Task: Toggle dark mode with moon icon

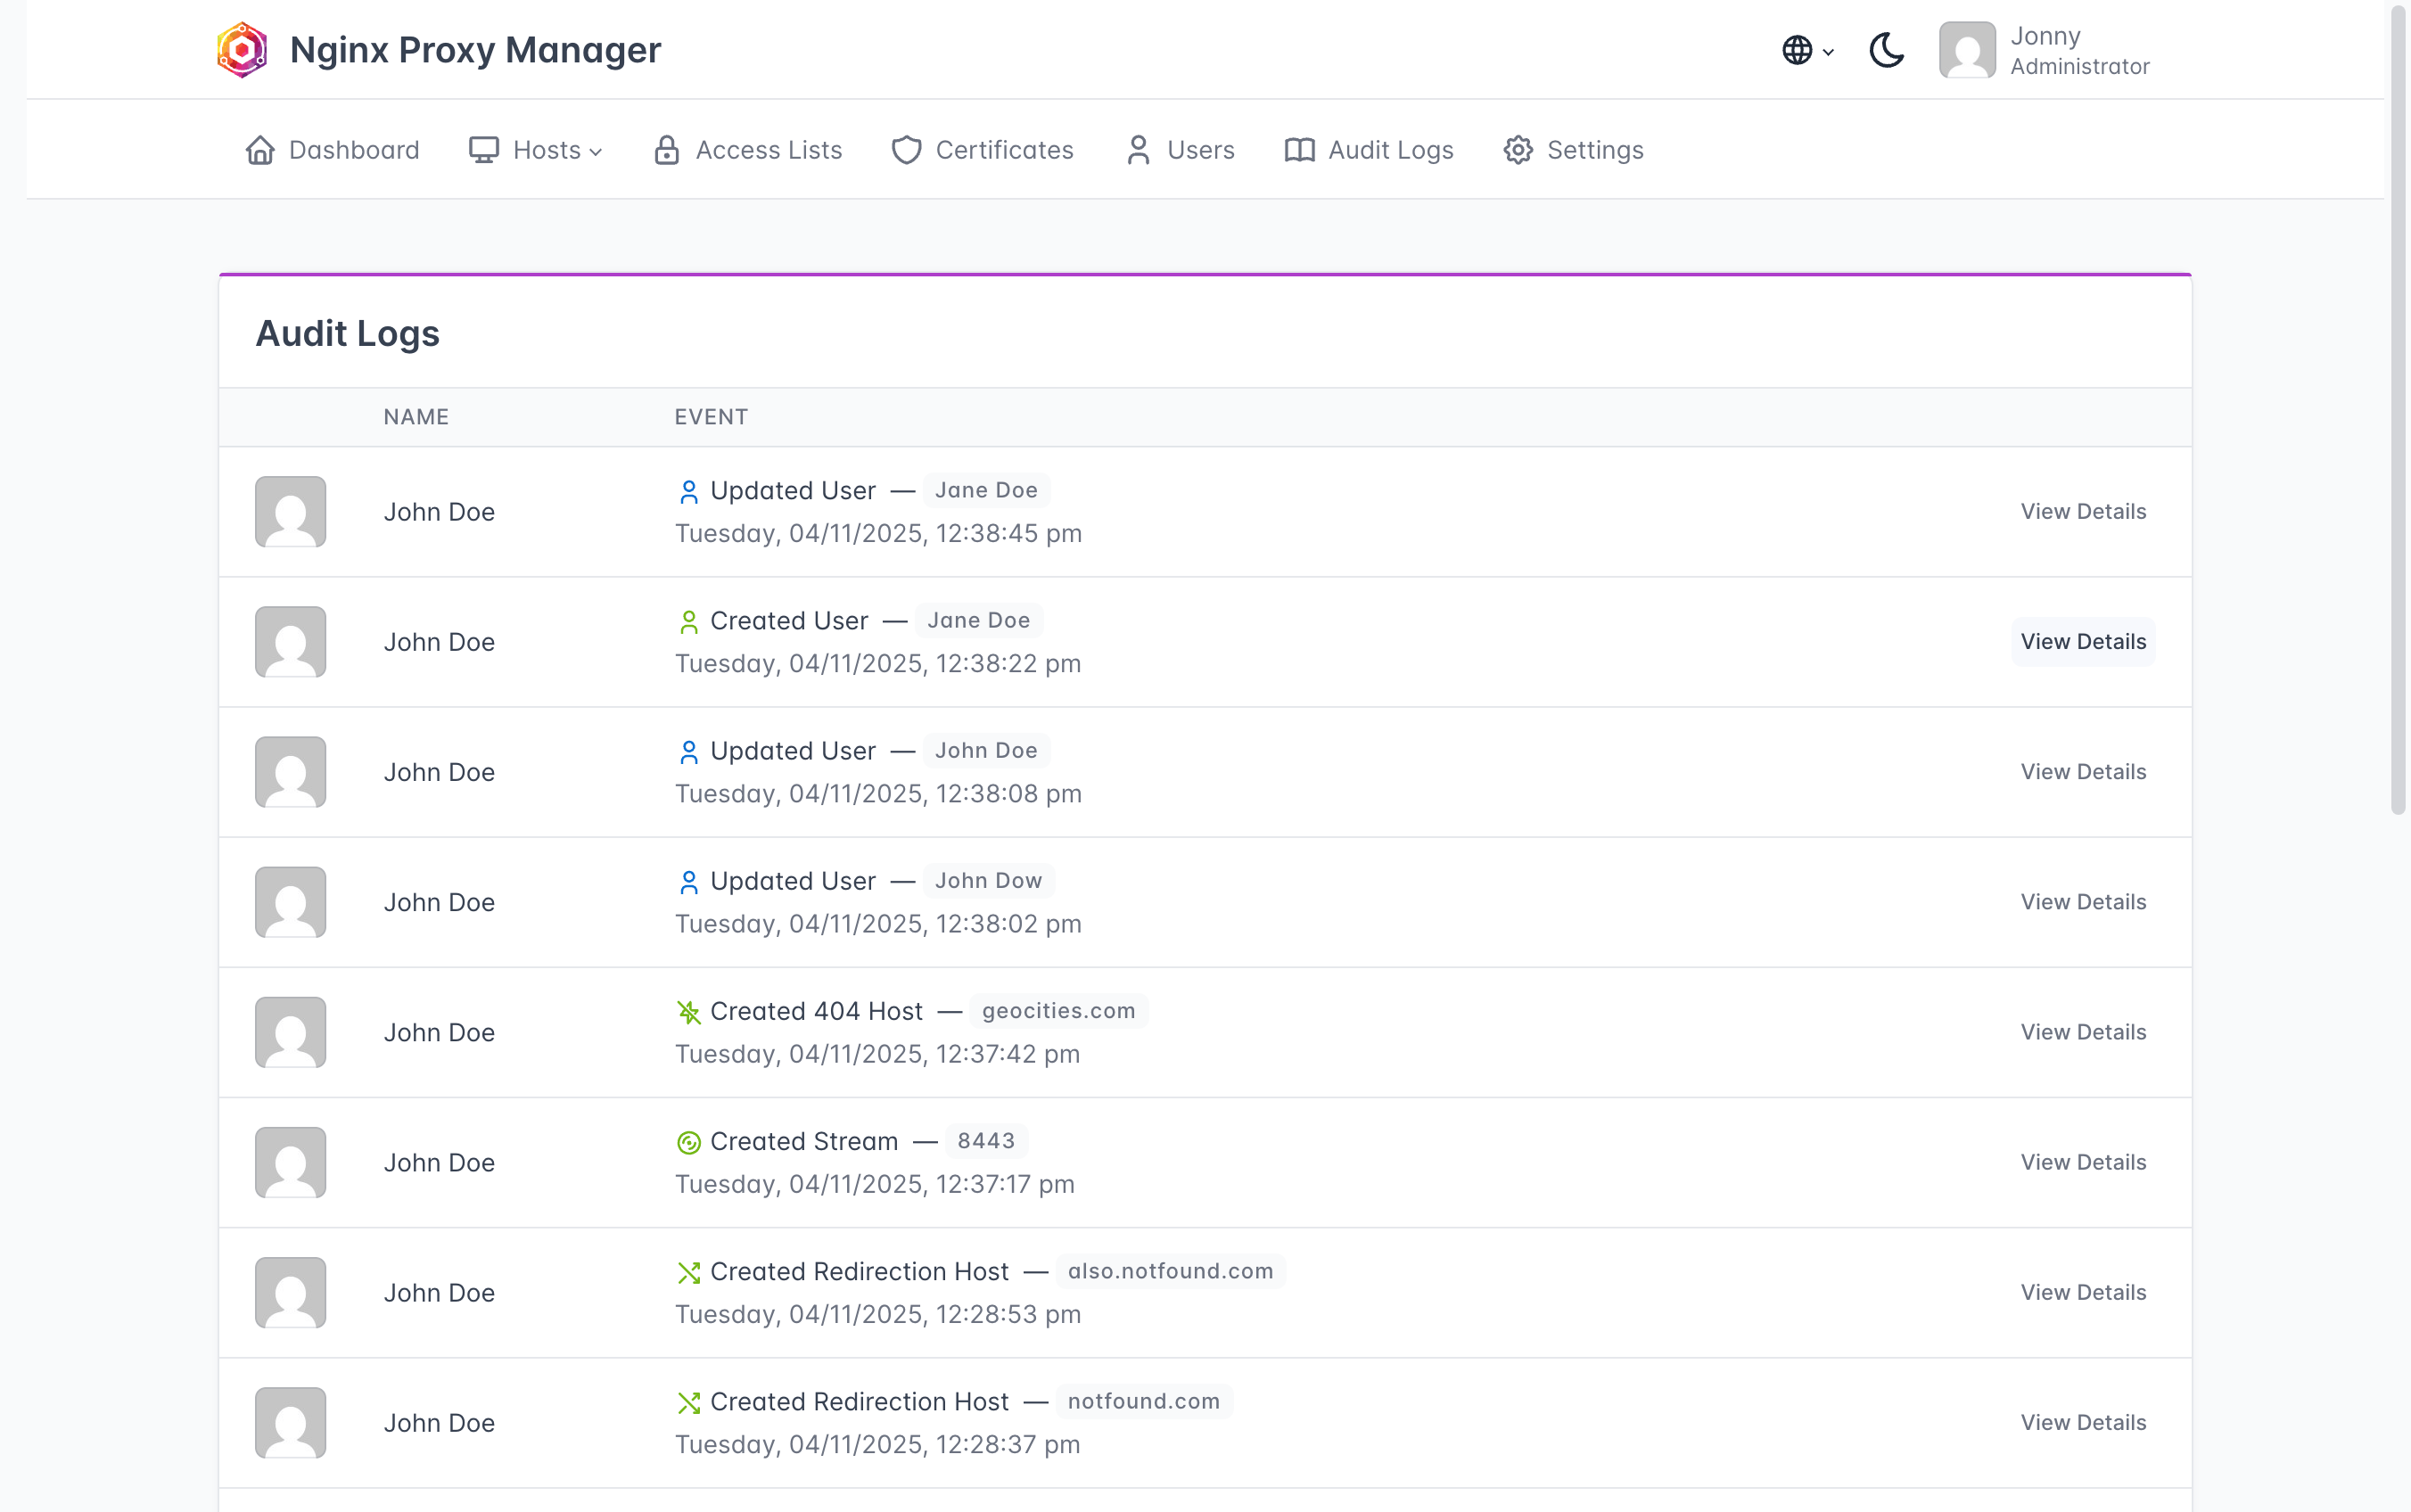Action: 1886,50
